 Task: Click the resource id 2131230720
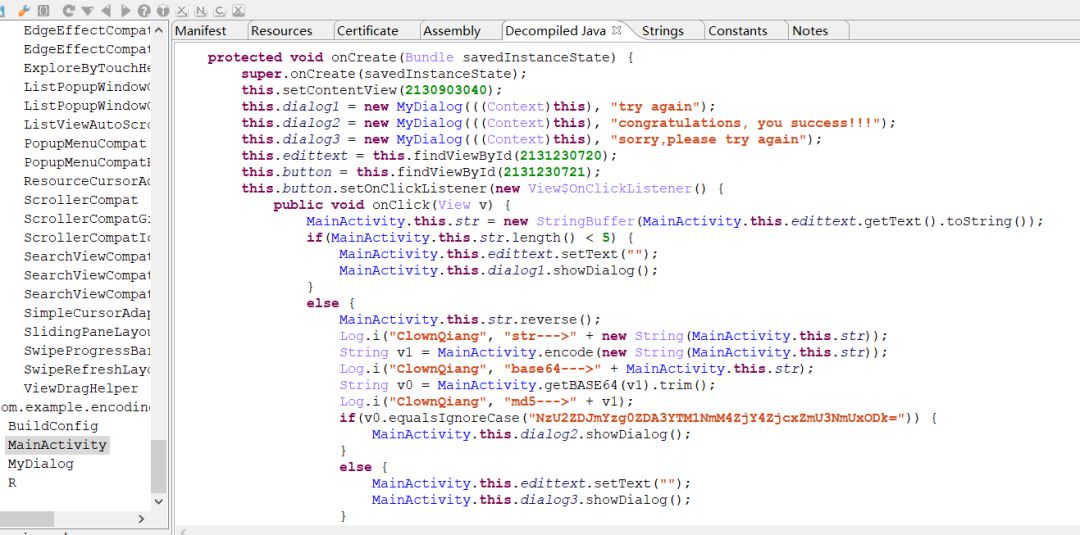point(559,156)
